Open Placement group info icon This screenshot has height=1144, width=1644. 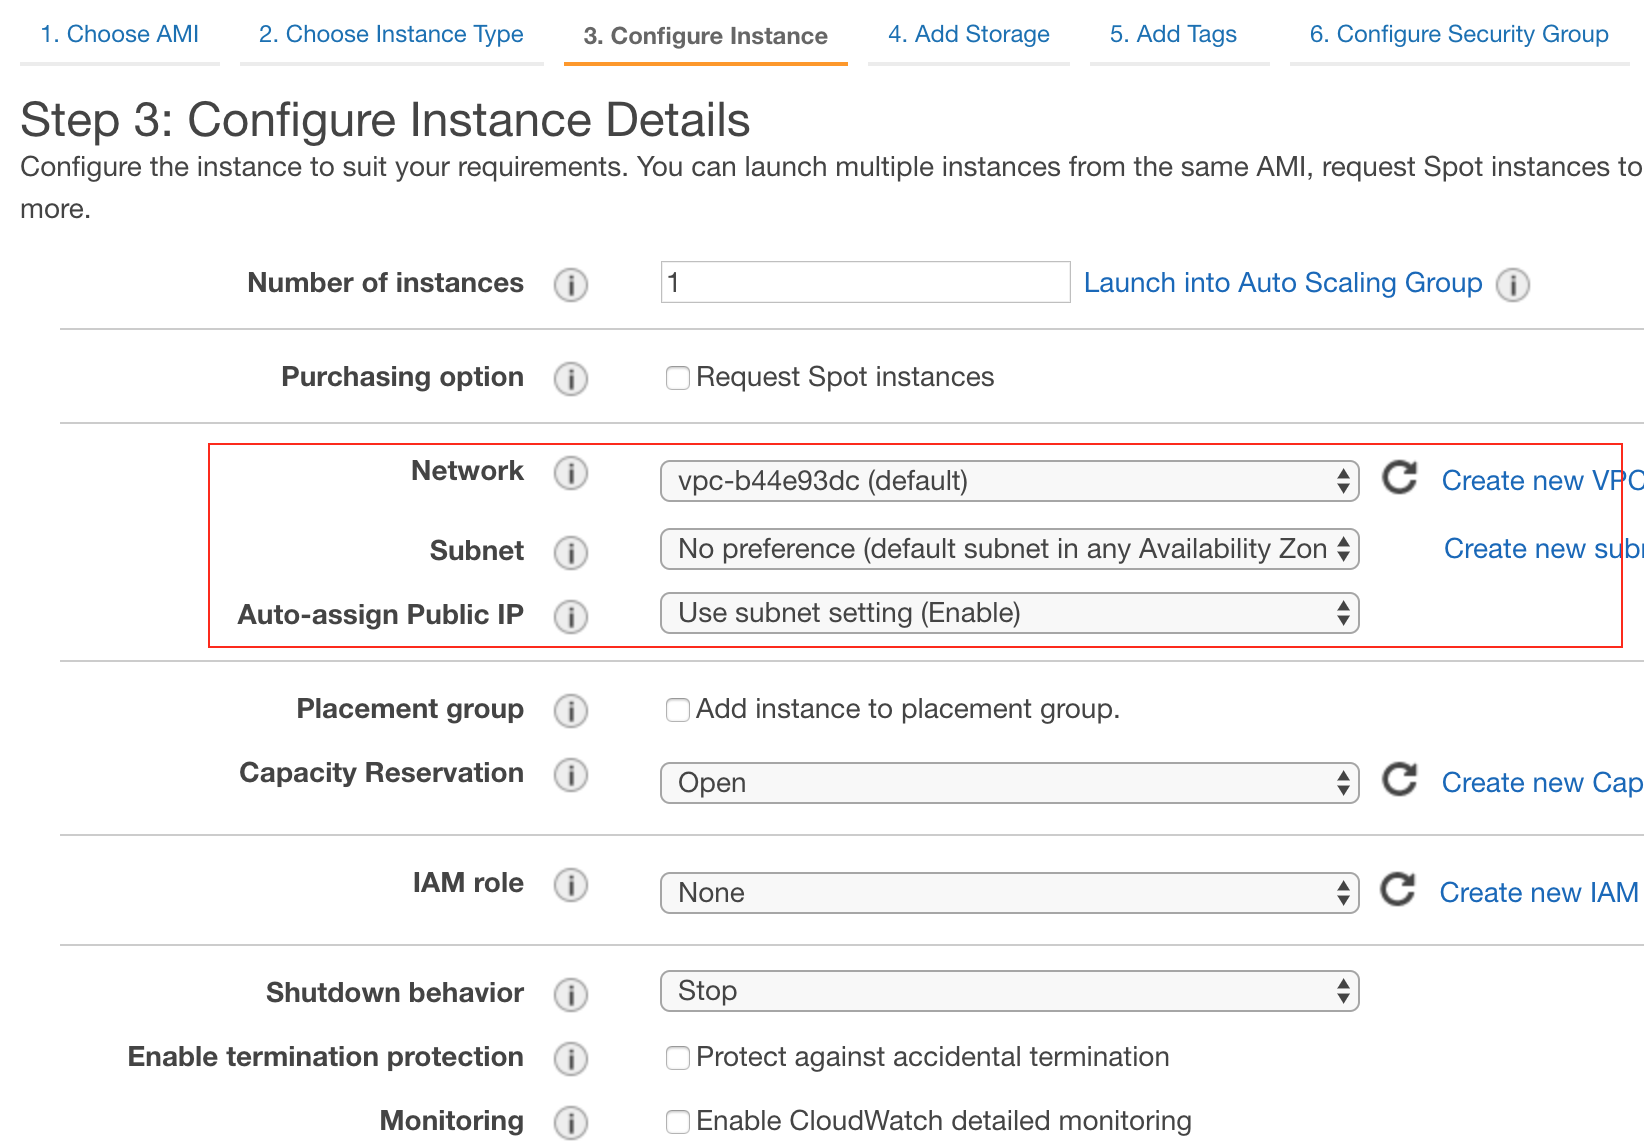click(571, 711)
